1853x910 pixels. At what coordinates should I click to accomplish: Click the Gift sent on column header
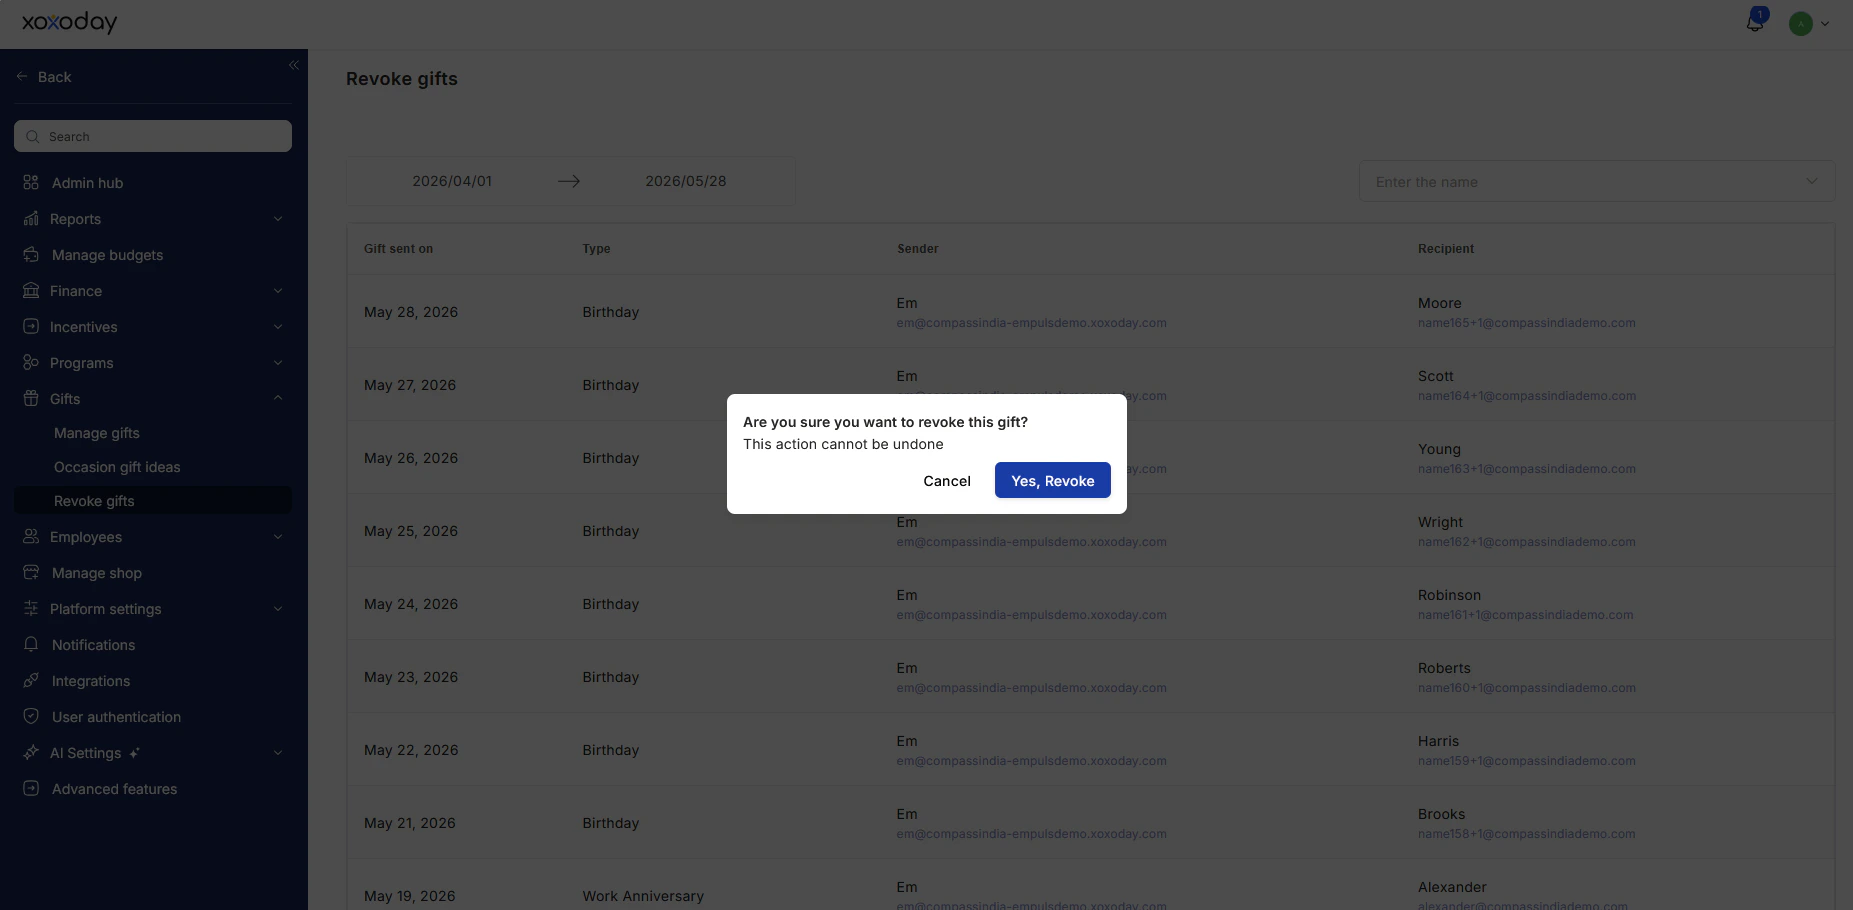[398, 249]
